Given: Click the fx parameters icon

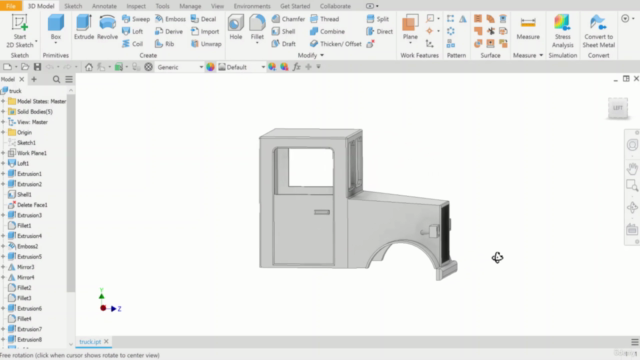Looking at the screenshot, I should 296,67.
